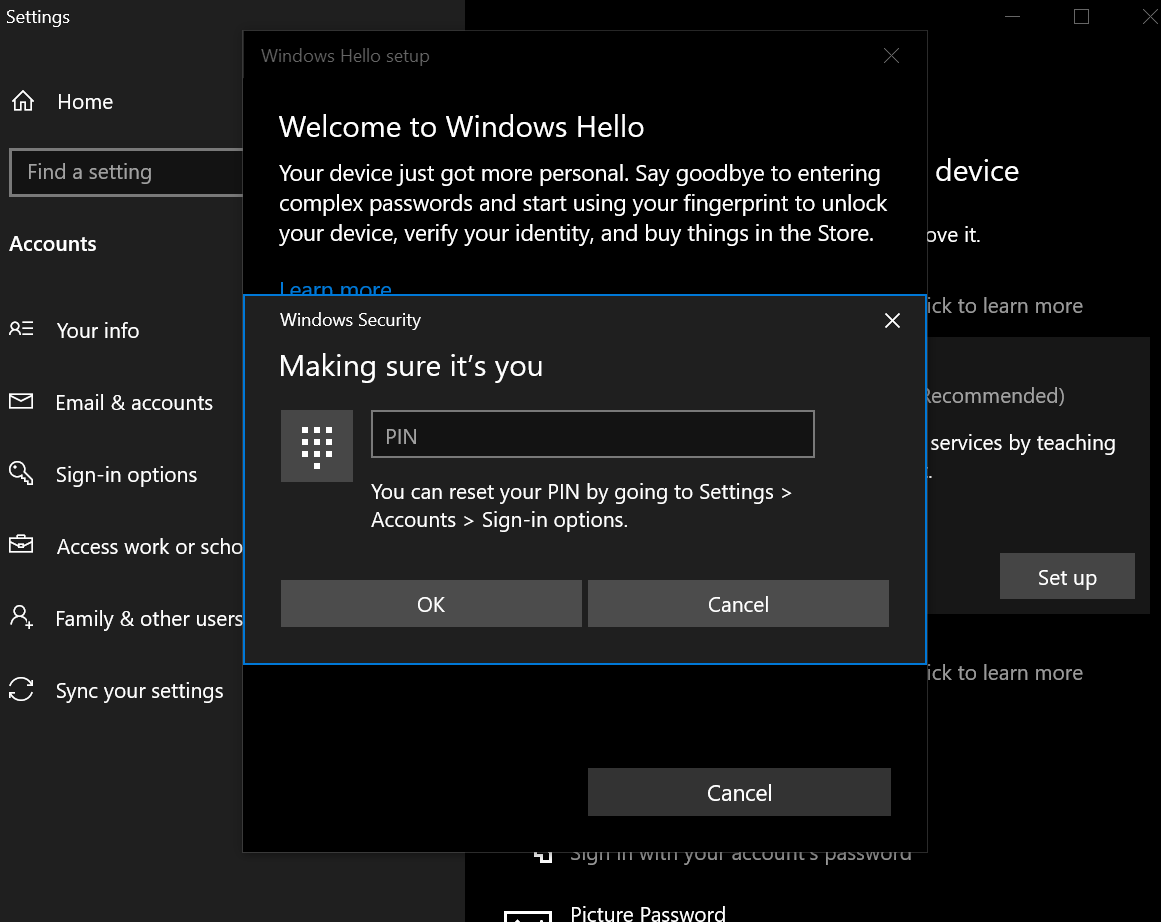Maximize the Settings window
1161x922 pixels.
point(1081,16)
